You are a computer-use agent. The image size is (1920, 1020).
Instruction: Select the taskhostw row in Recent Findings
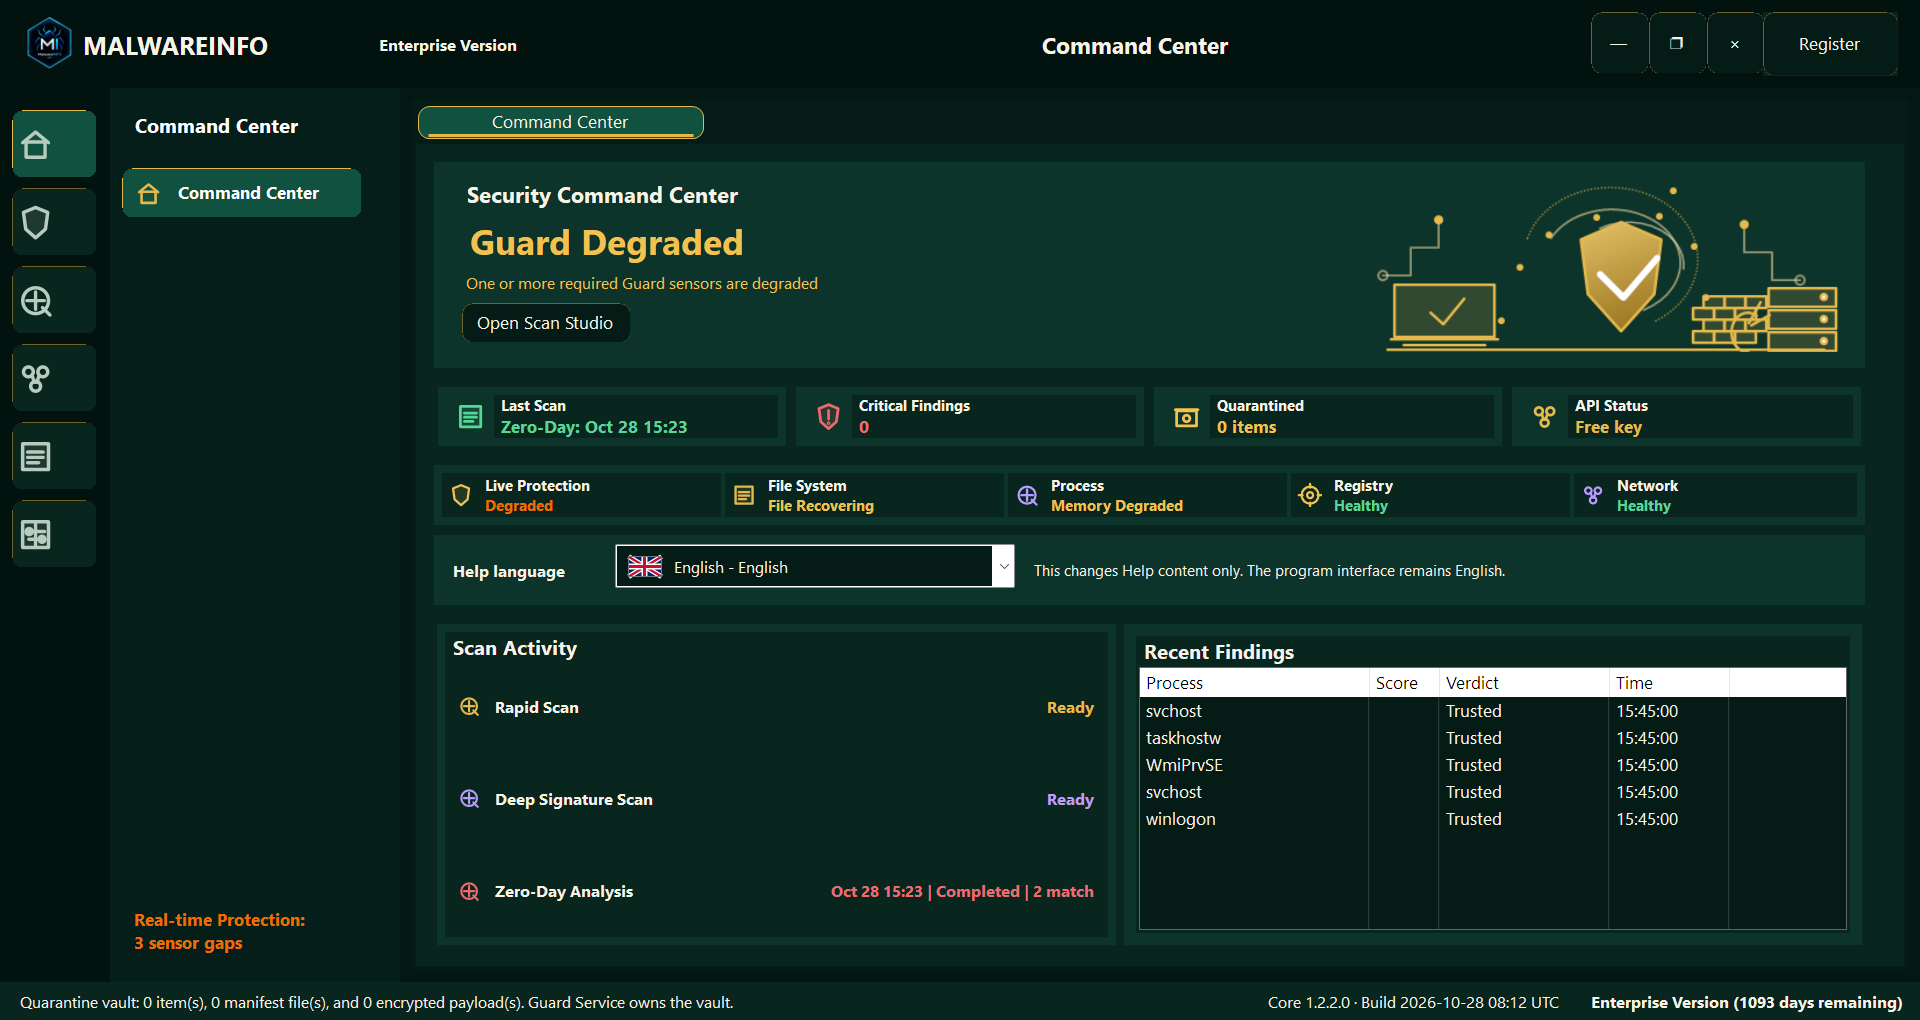[1492, 738]
